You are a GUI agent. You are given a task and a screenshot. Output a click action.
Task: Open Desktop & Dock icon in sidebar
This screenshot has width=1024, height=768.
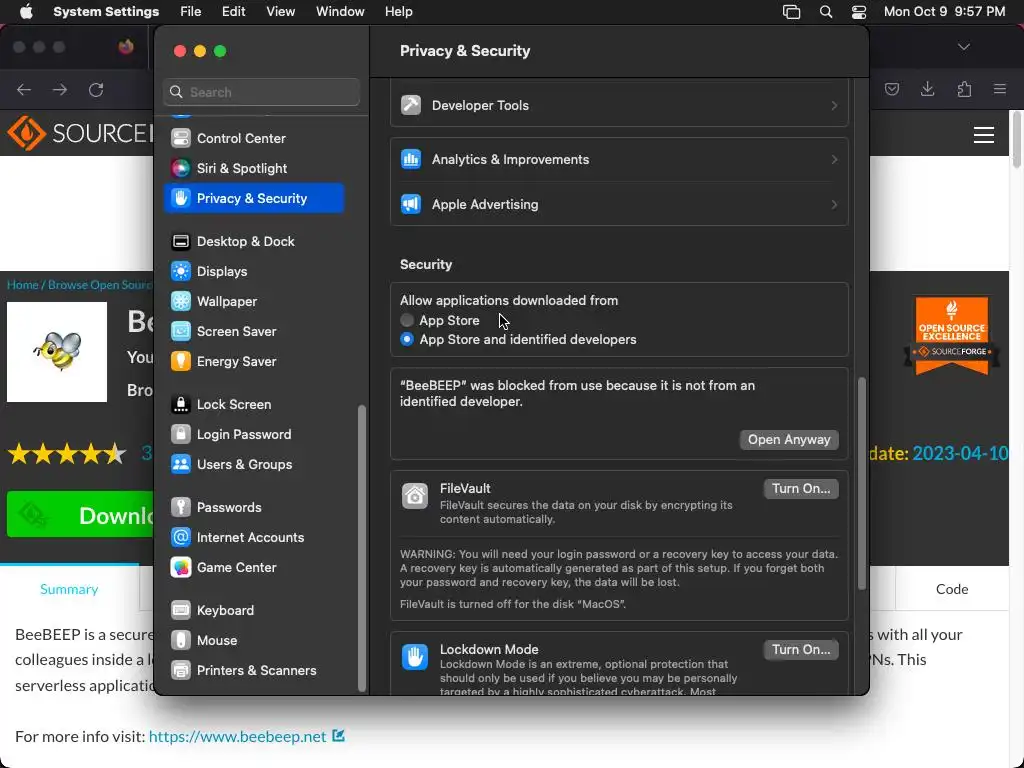point(181,242)
